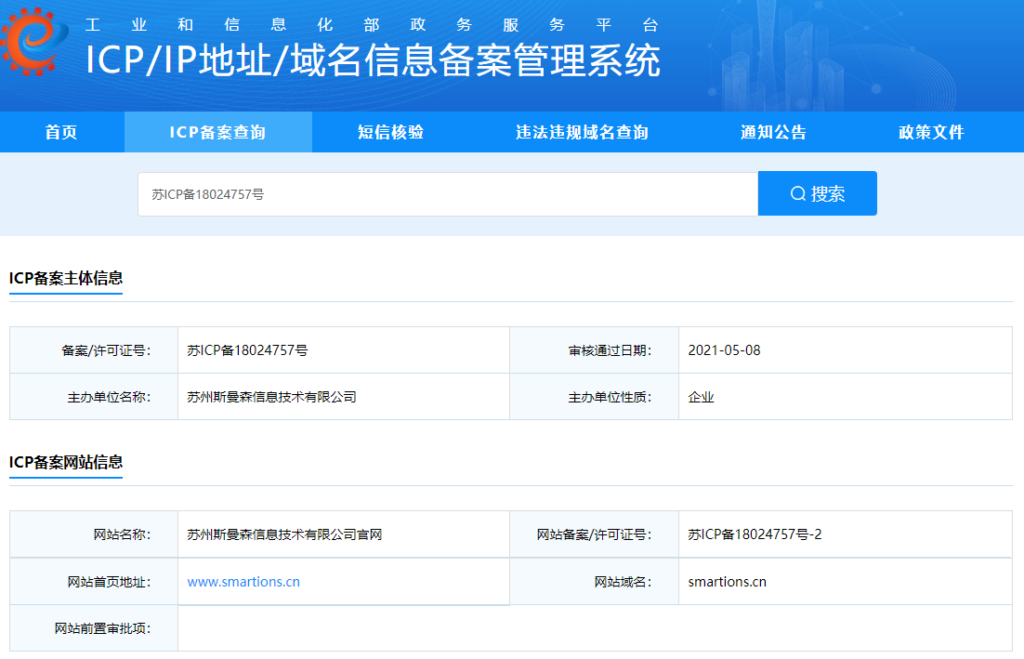The width and height of the screenshot is (1024, 659).
Task: Switch to 短信核验 tab
Action: point(391,132)
